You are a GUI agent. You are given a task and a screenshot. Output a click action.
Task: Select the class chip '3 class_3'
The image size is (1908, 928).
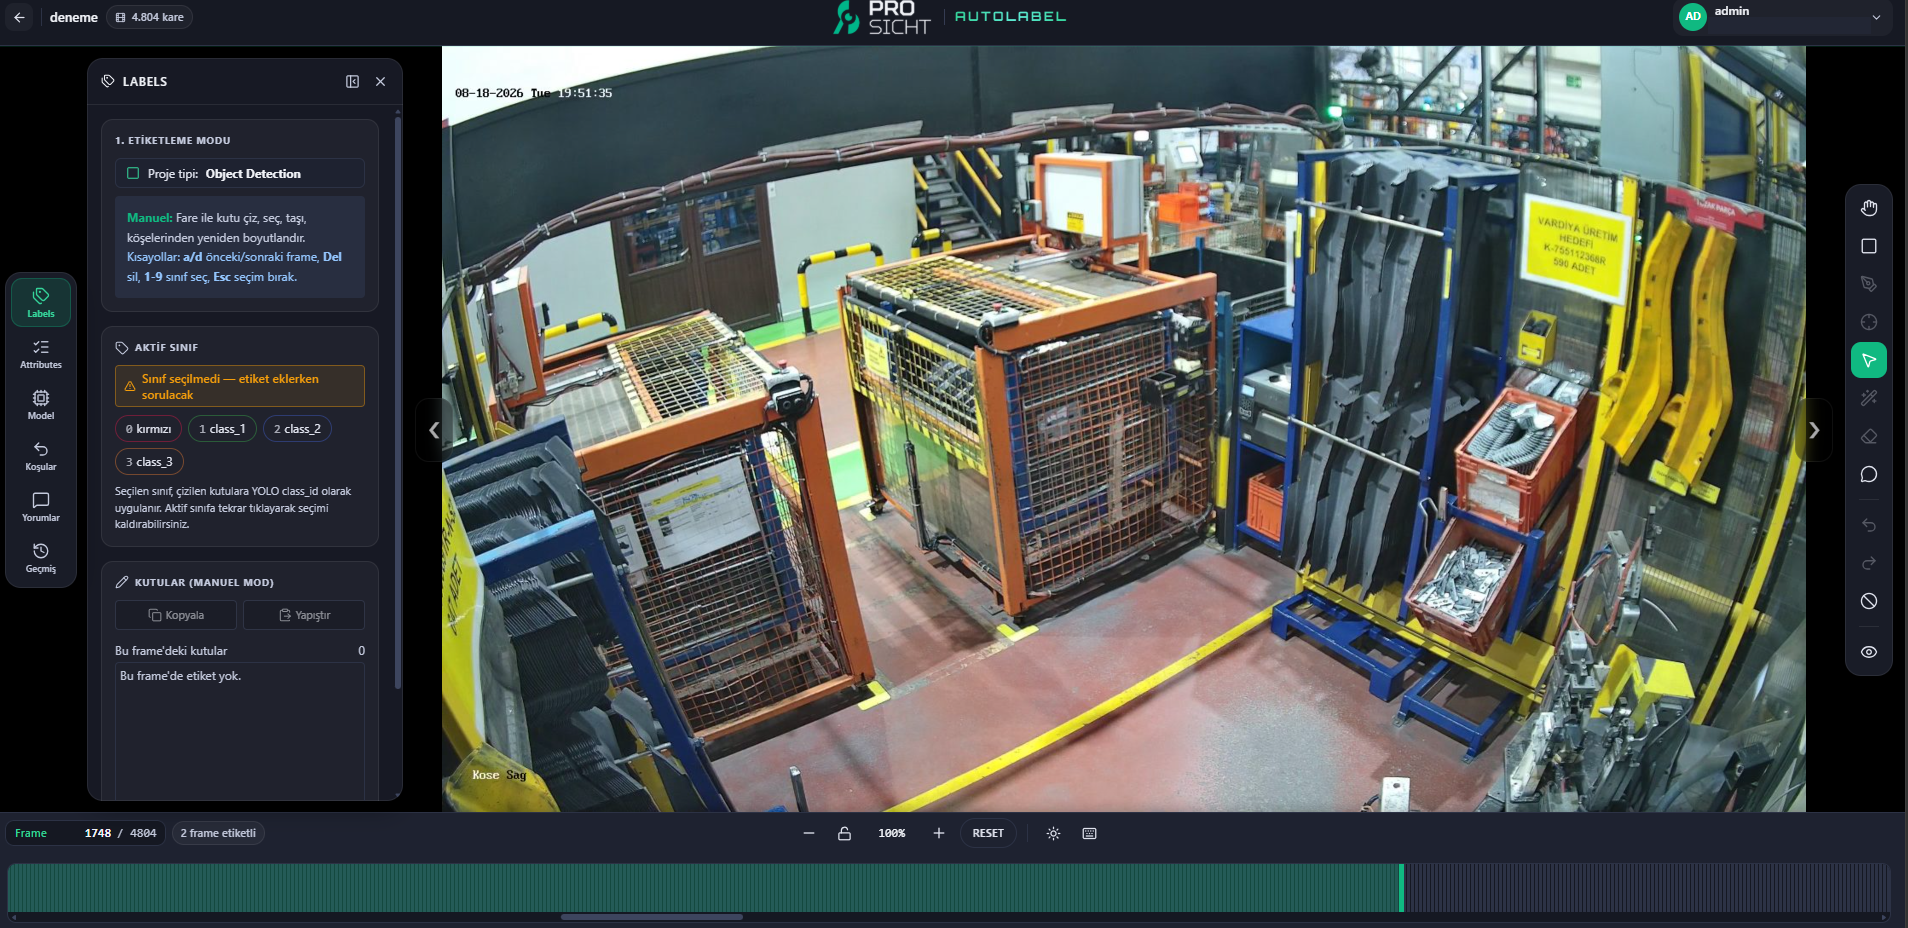tap(149, 462)
